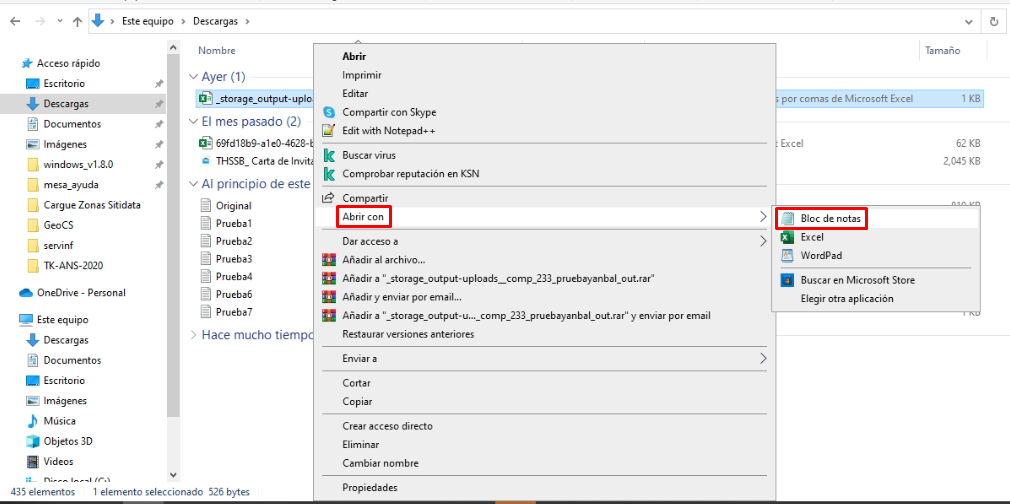The width and height of the screenshot is (1010, 504).
Task: Open Escritorio under Acceso rápido
Action: 64,83
